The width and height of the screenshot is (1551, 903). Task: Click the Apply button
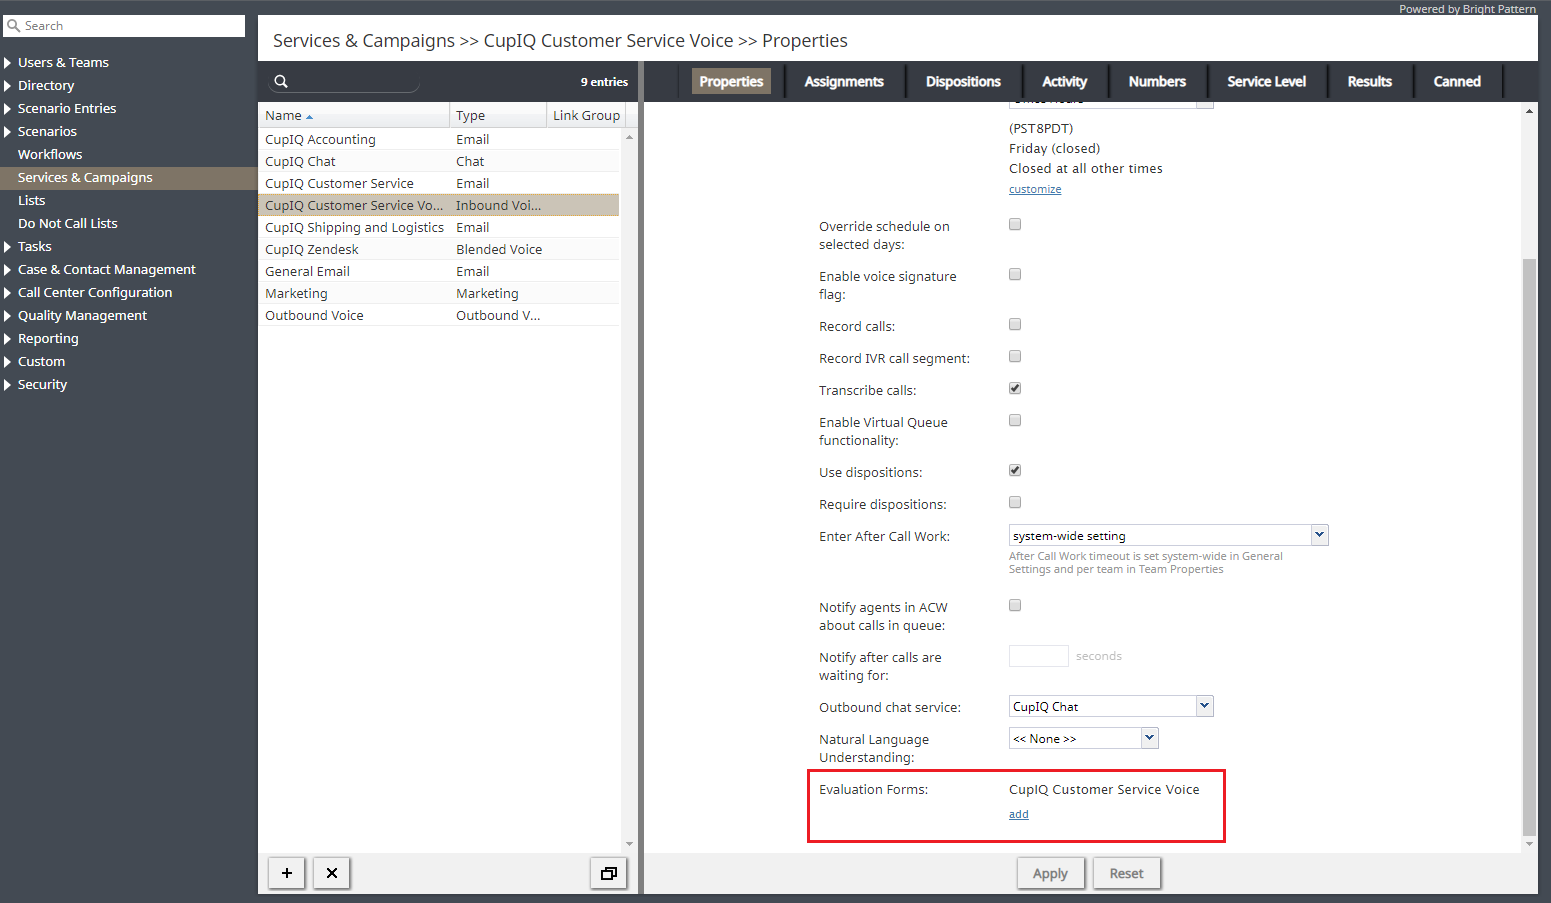pos(1050,873)
